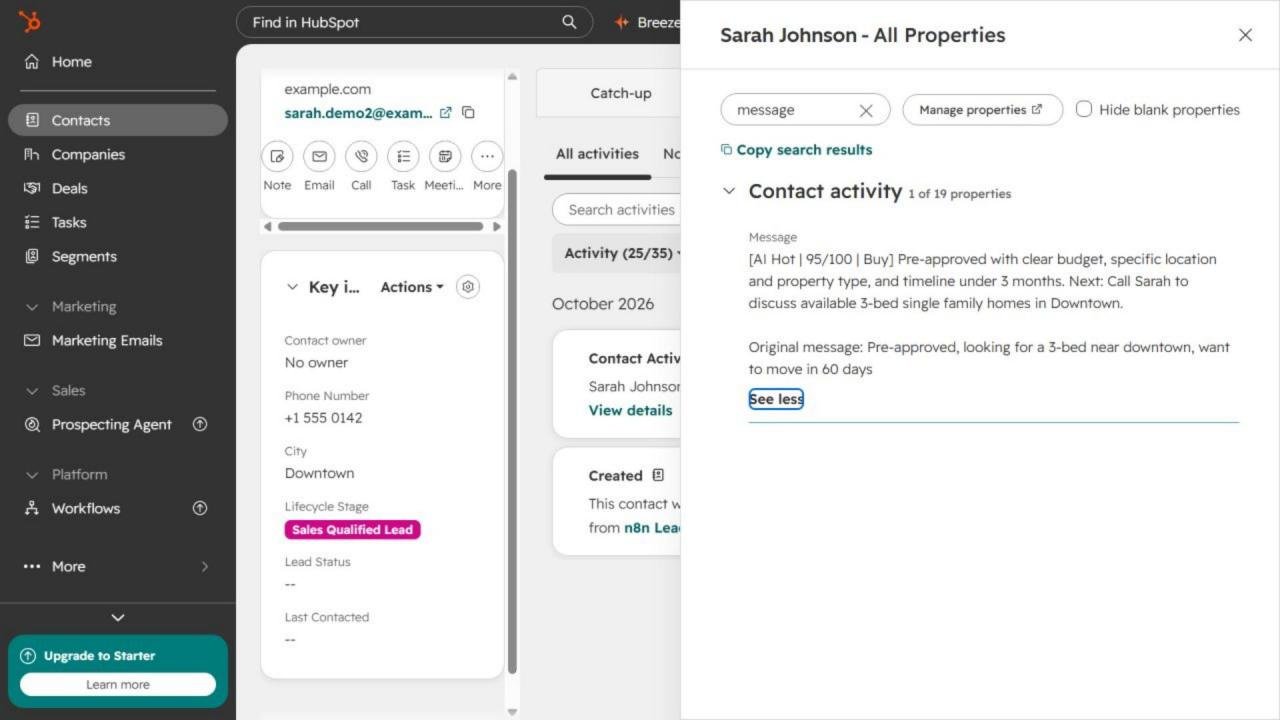This screenshot has height=720, width=1280.
Task: Switch to the All activities tab
Action: pos(597,154)
